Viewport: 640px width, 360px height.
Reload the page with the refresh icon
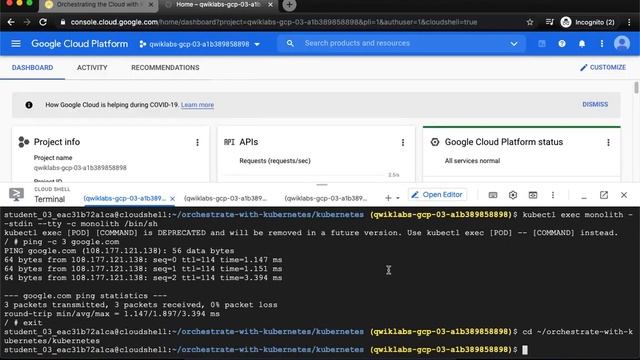43,22
